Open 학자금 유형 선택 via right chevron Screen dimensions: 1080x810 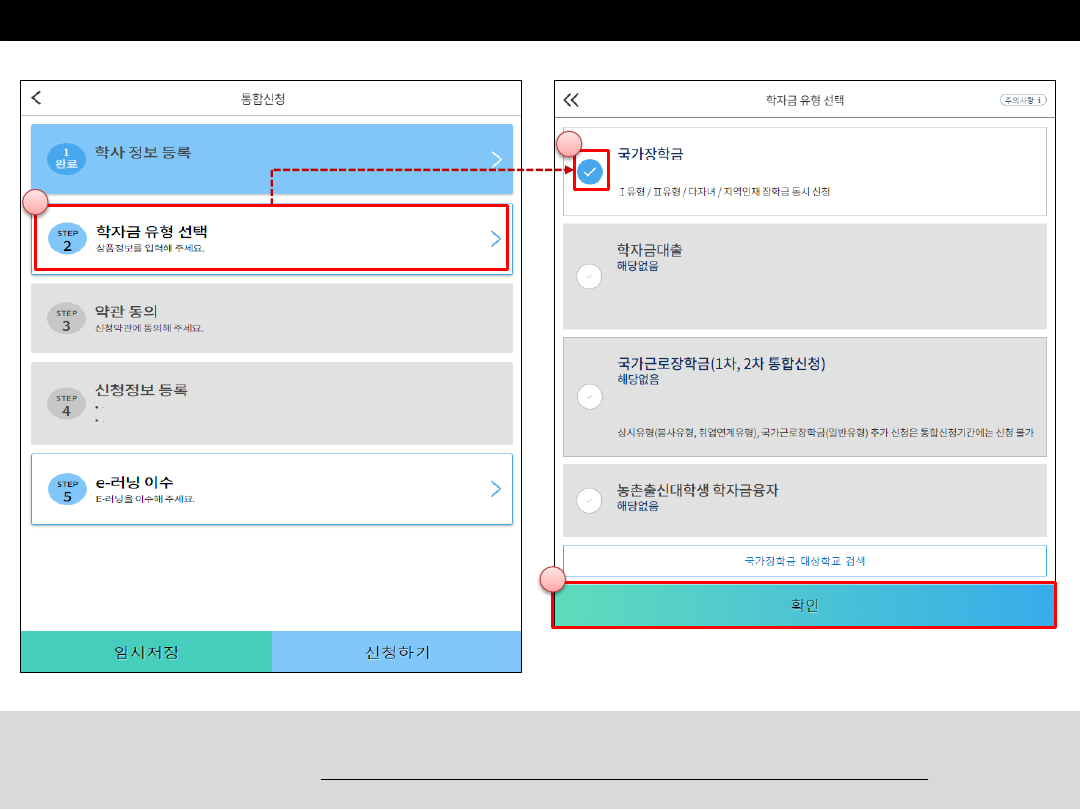tap(496, 238)
